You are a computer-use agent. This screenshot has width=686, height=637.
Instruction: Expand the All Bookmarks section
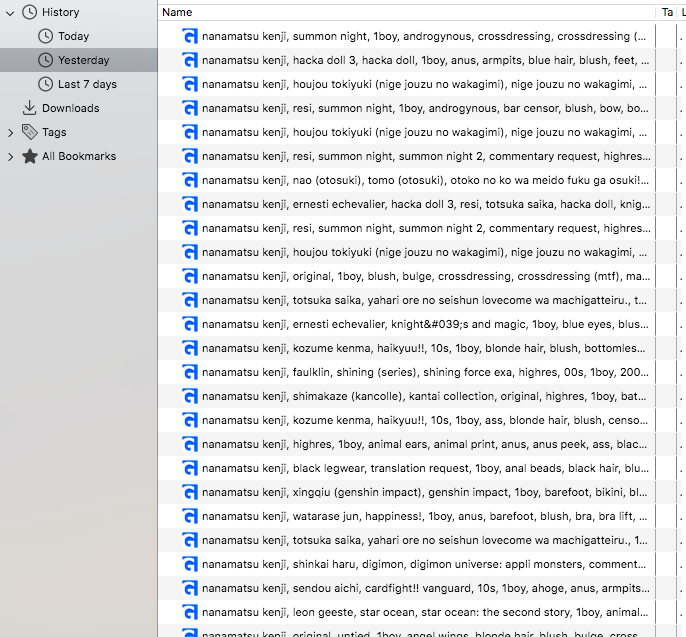[10, 157]
